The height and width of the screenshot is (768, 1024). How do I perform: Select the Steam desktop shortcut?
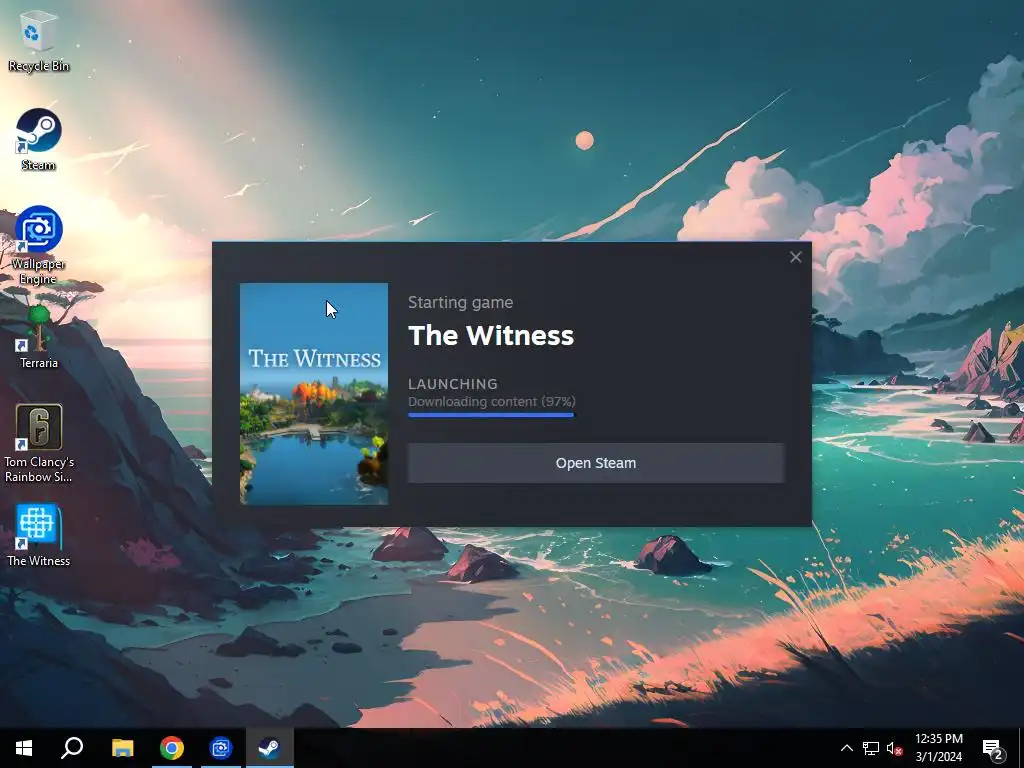[x=39, y=140]
